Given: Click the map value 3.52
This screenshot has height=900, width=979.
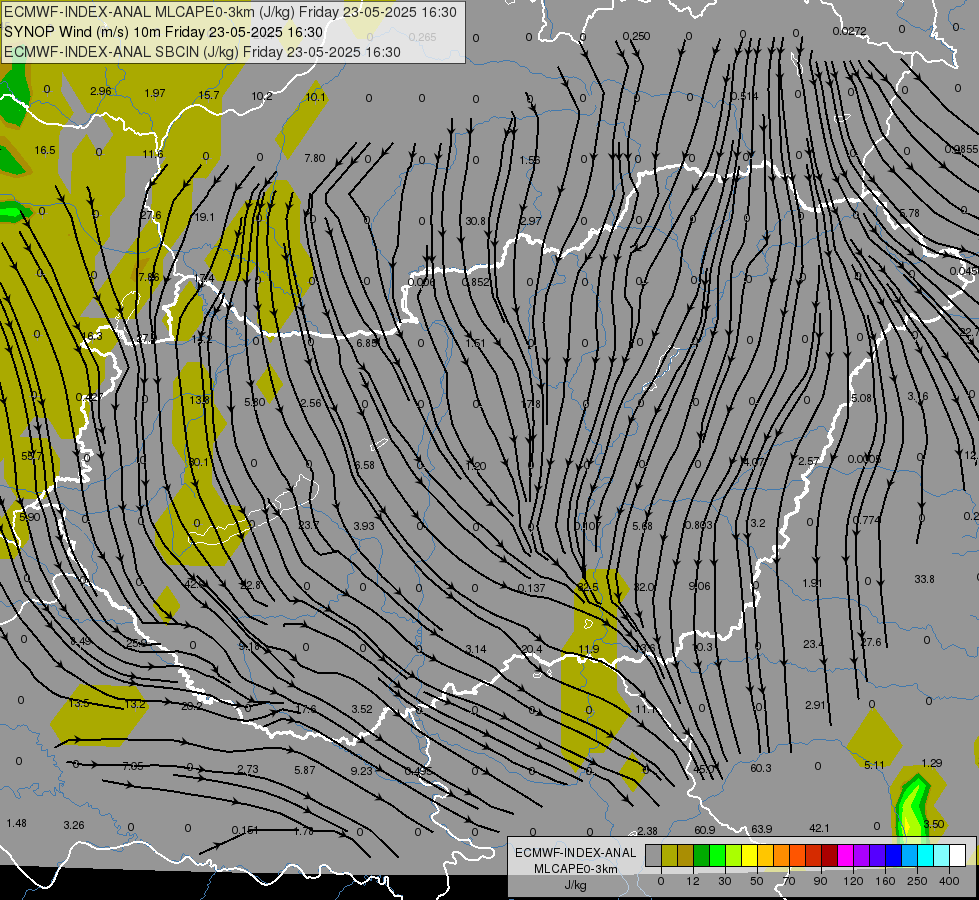Looking at the screenshot, I should 362,710.
